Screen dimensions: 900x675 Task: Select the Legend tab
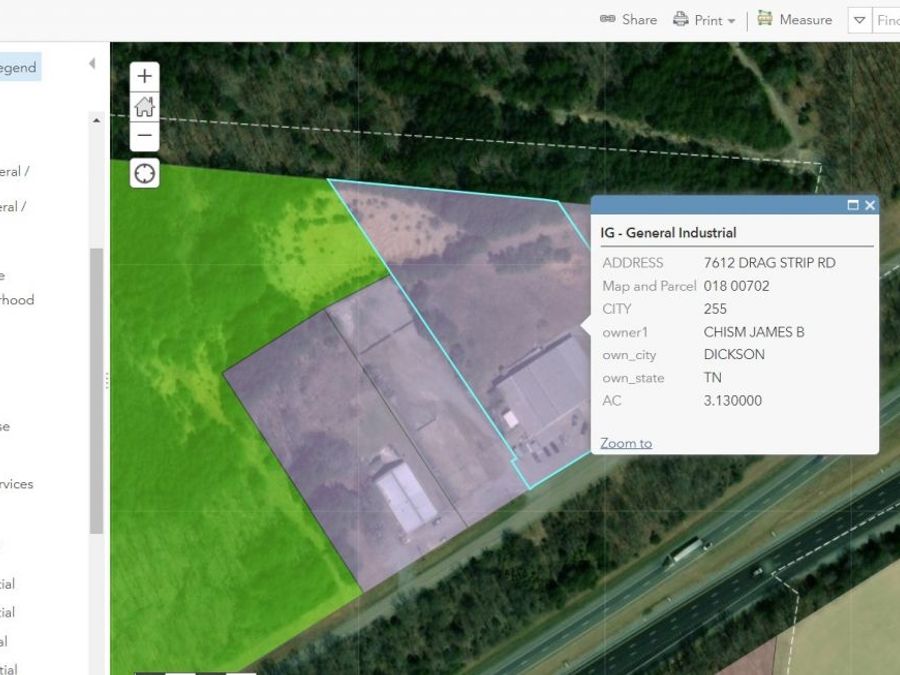coord(18,67)
